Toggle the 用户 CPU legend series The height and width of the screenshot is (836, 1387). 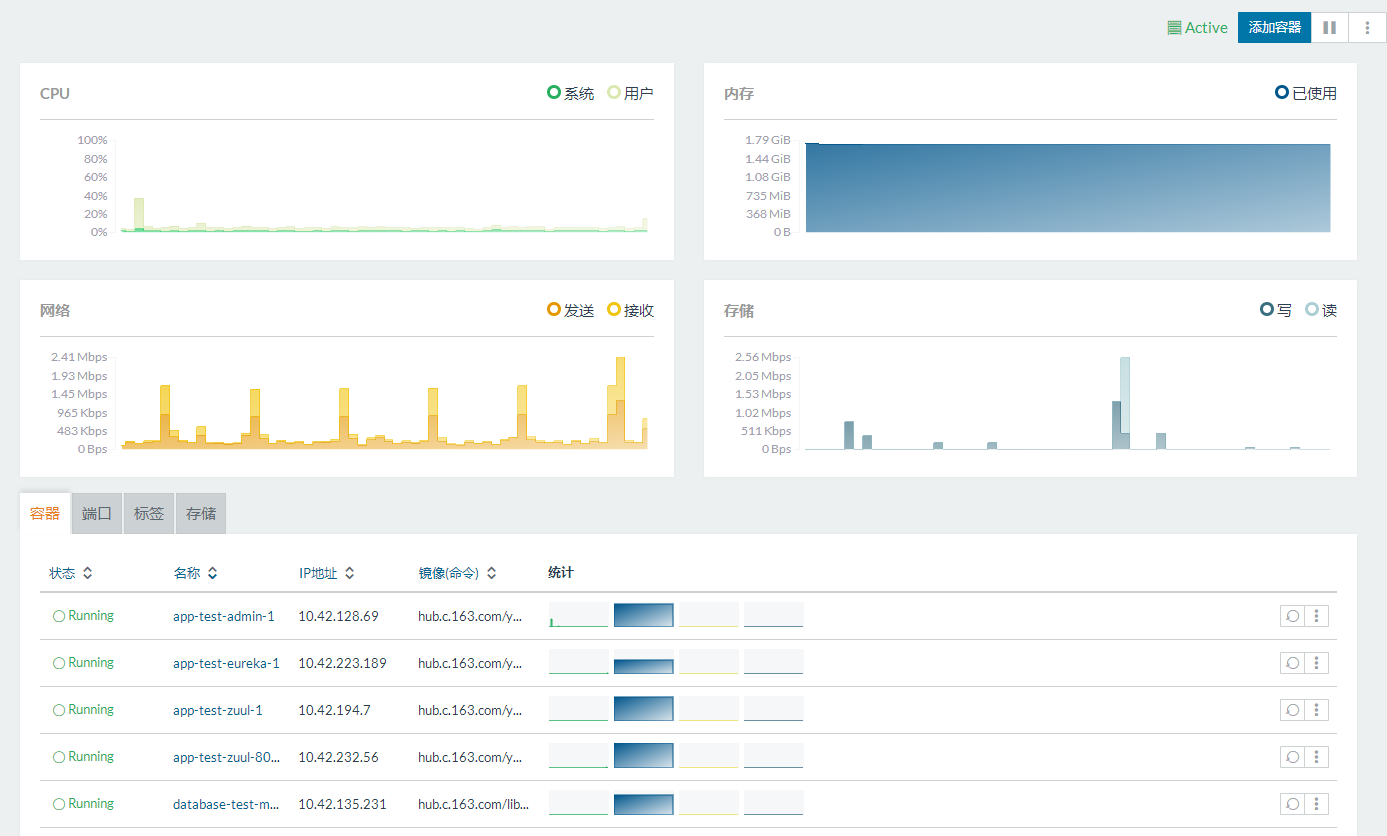coord(630,93)
